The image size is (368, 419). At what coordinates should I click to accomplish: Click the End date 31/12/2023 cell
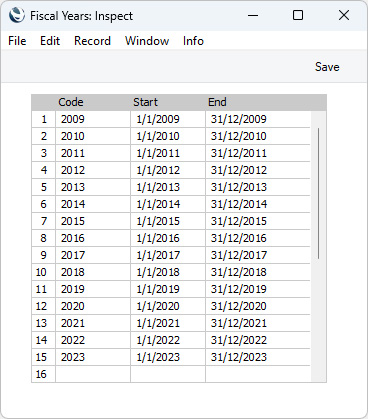(x=258, y=357)
